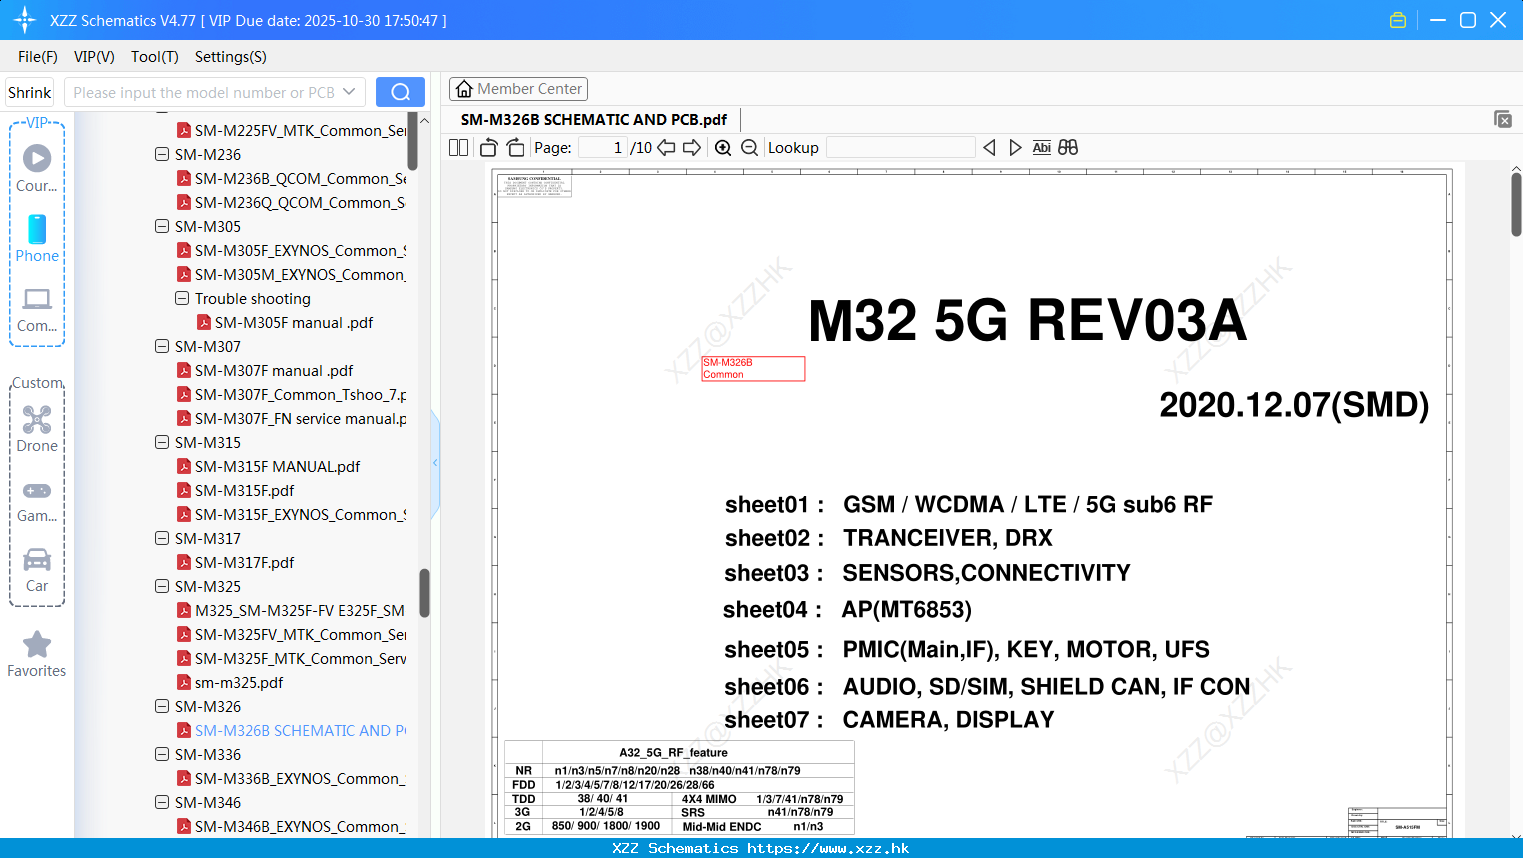Collapse the SM-M325 tree node
Screen dimensions: 1523x858
[x=162, y=587]
